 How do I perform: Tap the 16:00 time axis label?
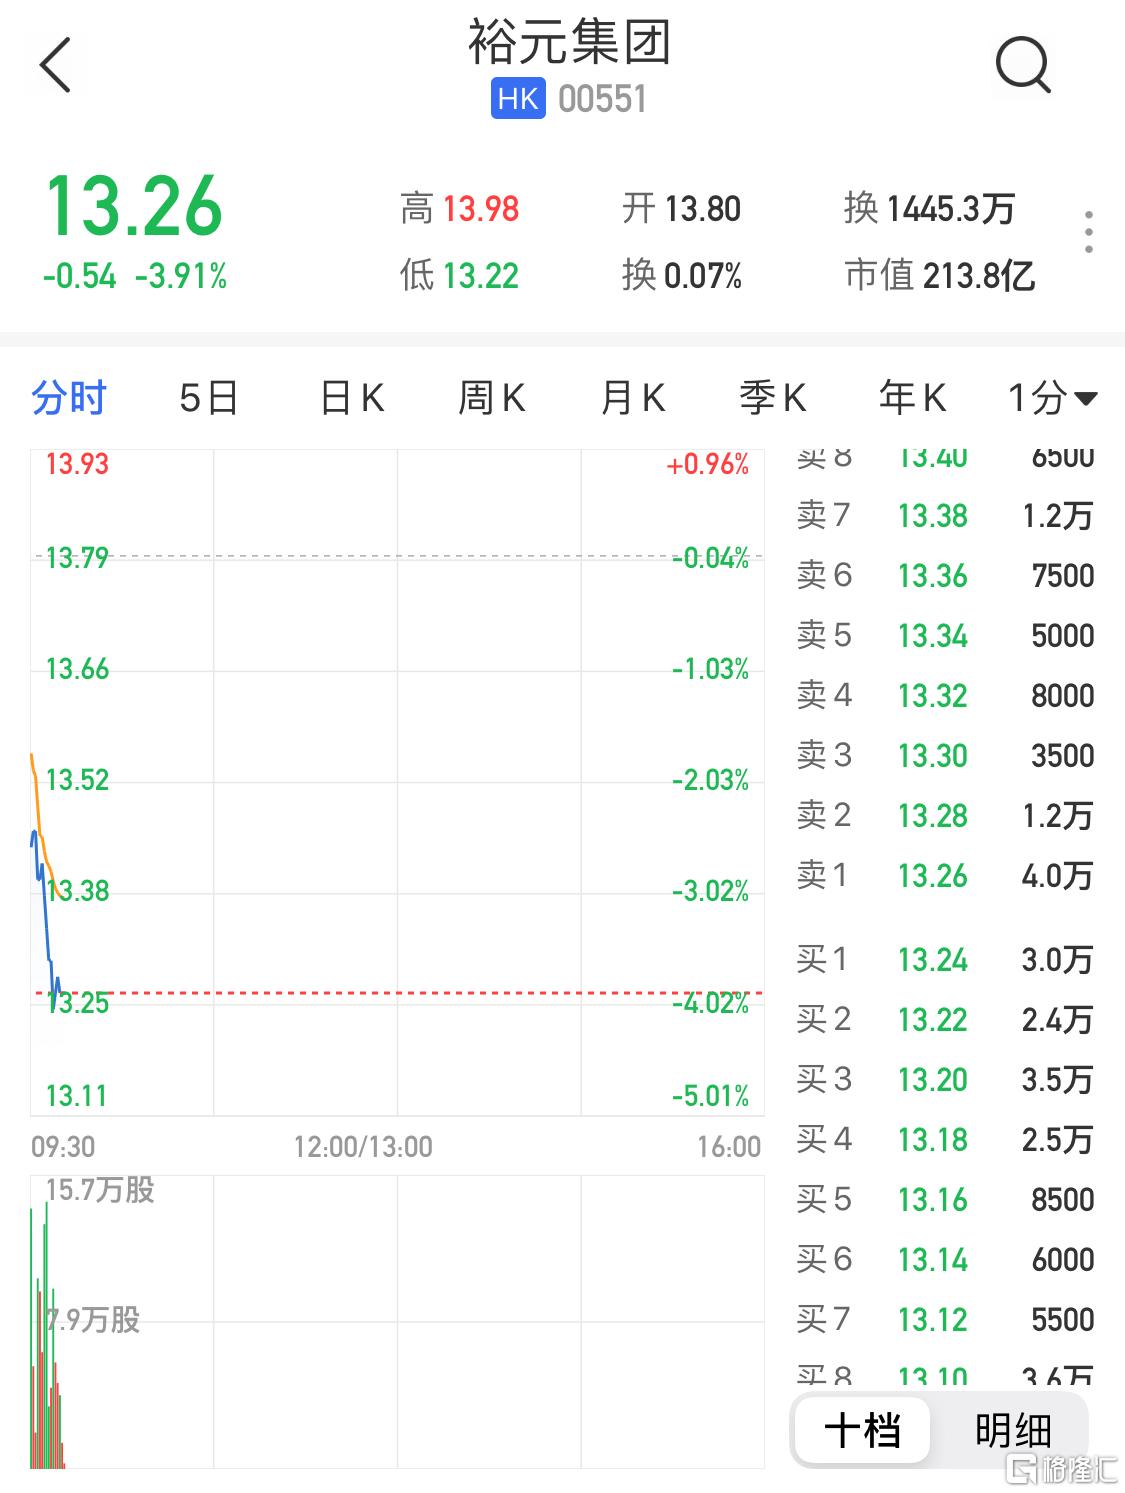pyautogui.click(x=729, y=1147)
